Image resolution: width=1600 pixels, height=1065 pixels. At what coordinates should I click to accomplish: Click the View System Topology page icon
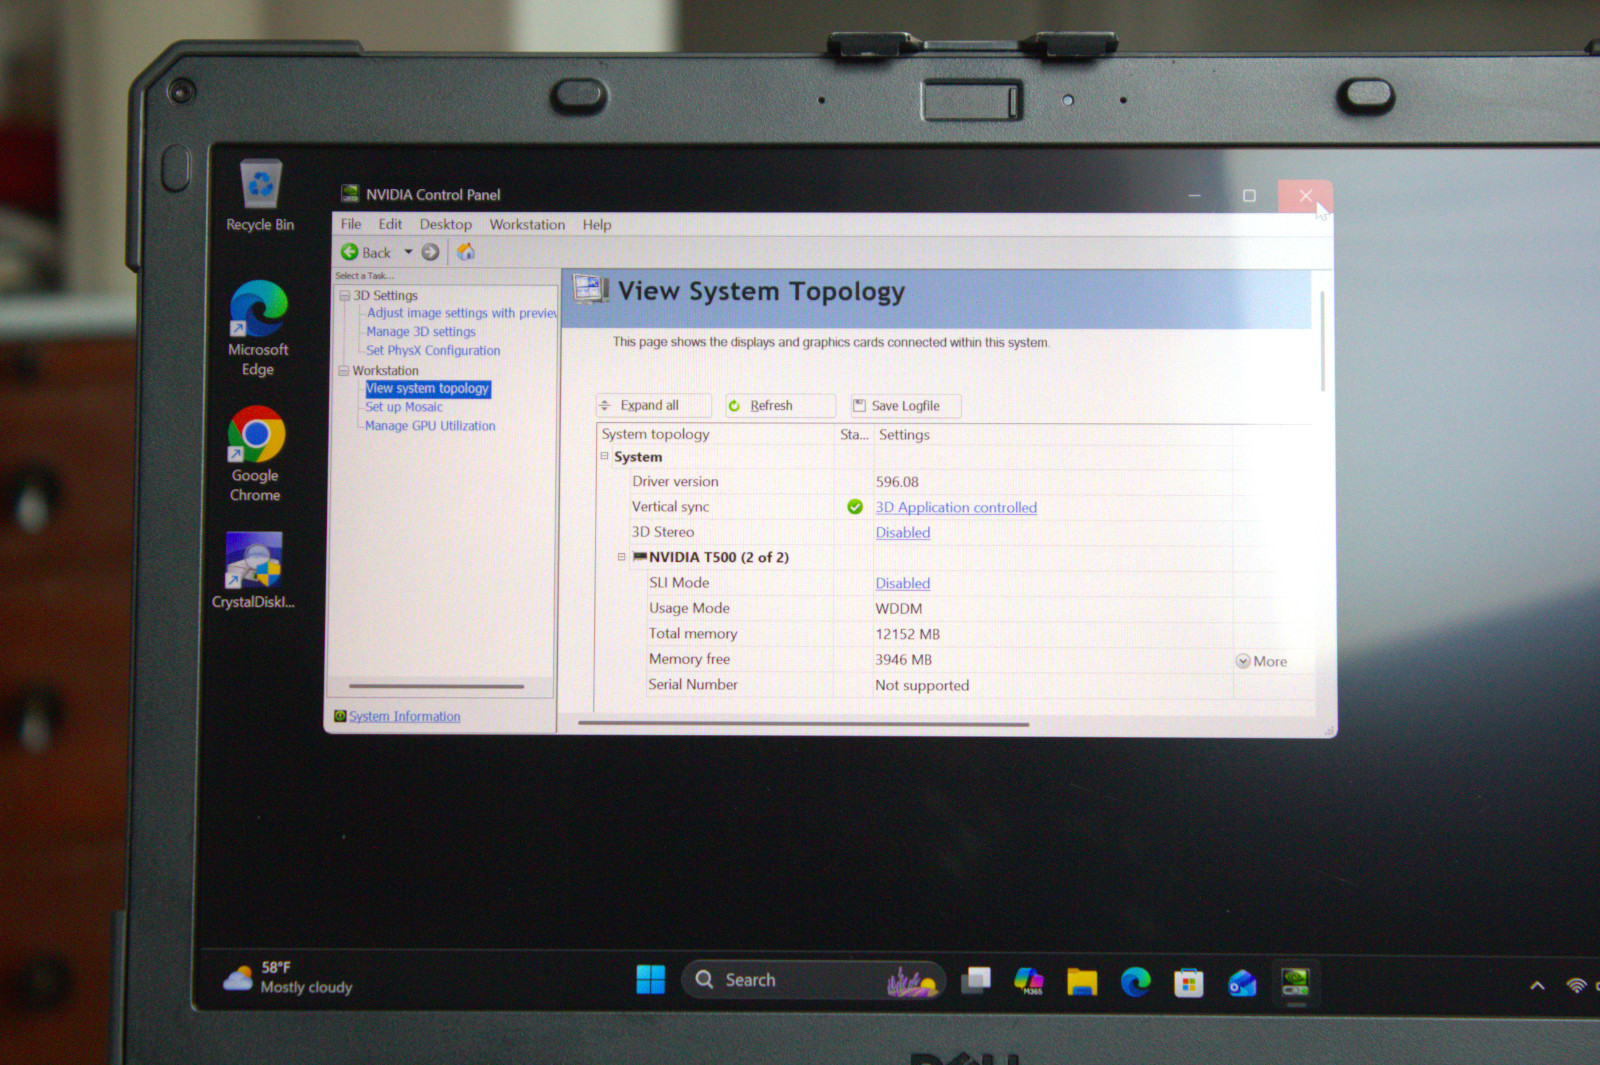pyautogui.click(x=591, y=290)
